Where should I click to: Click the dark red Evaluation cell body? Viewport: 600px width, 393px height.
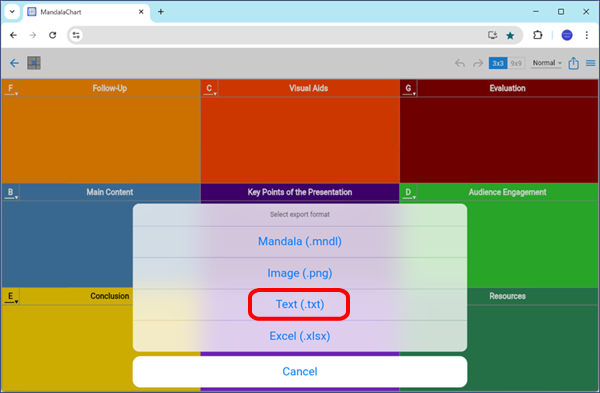[499, 140]
